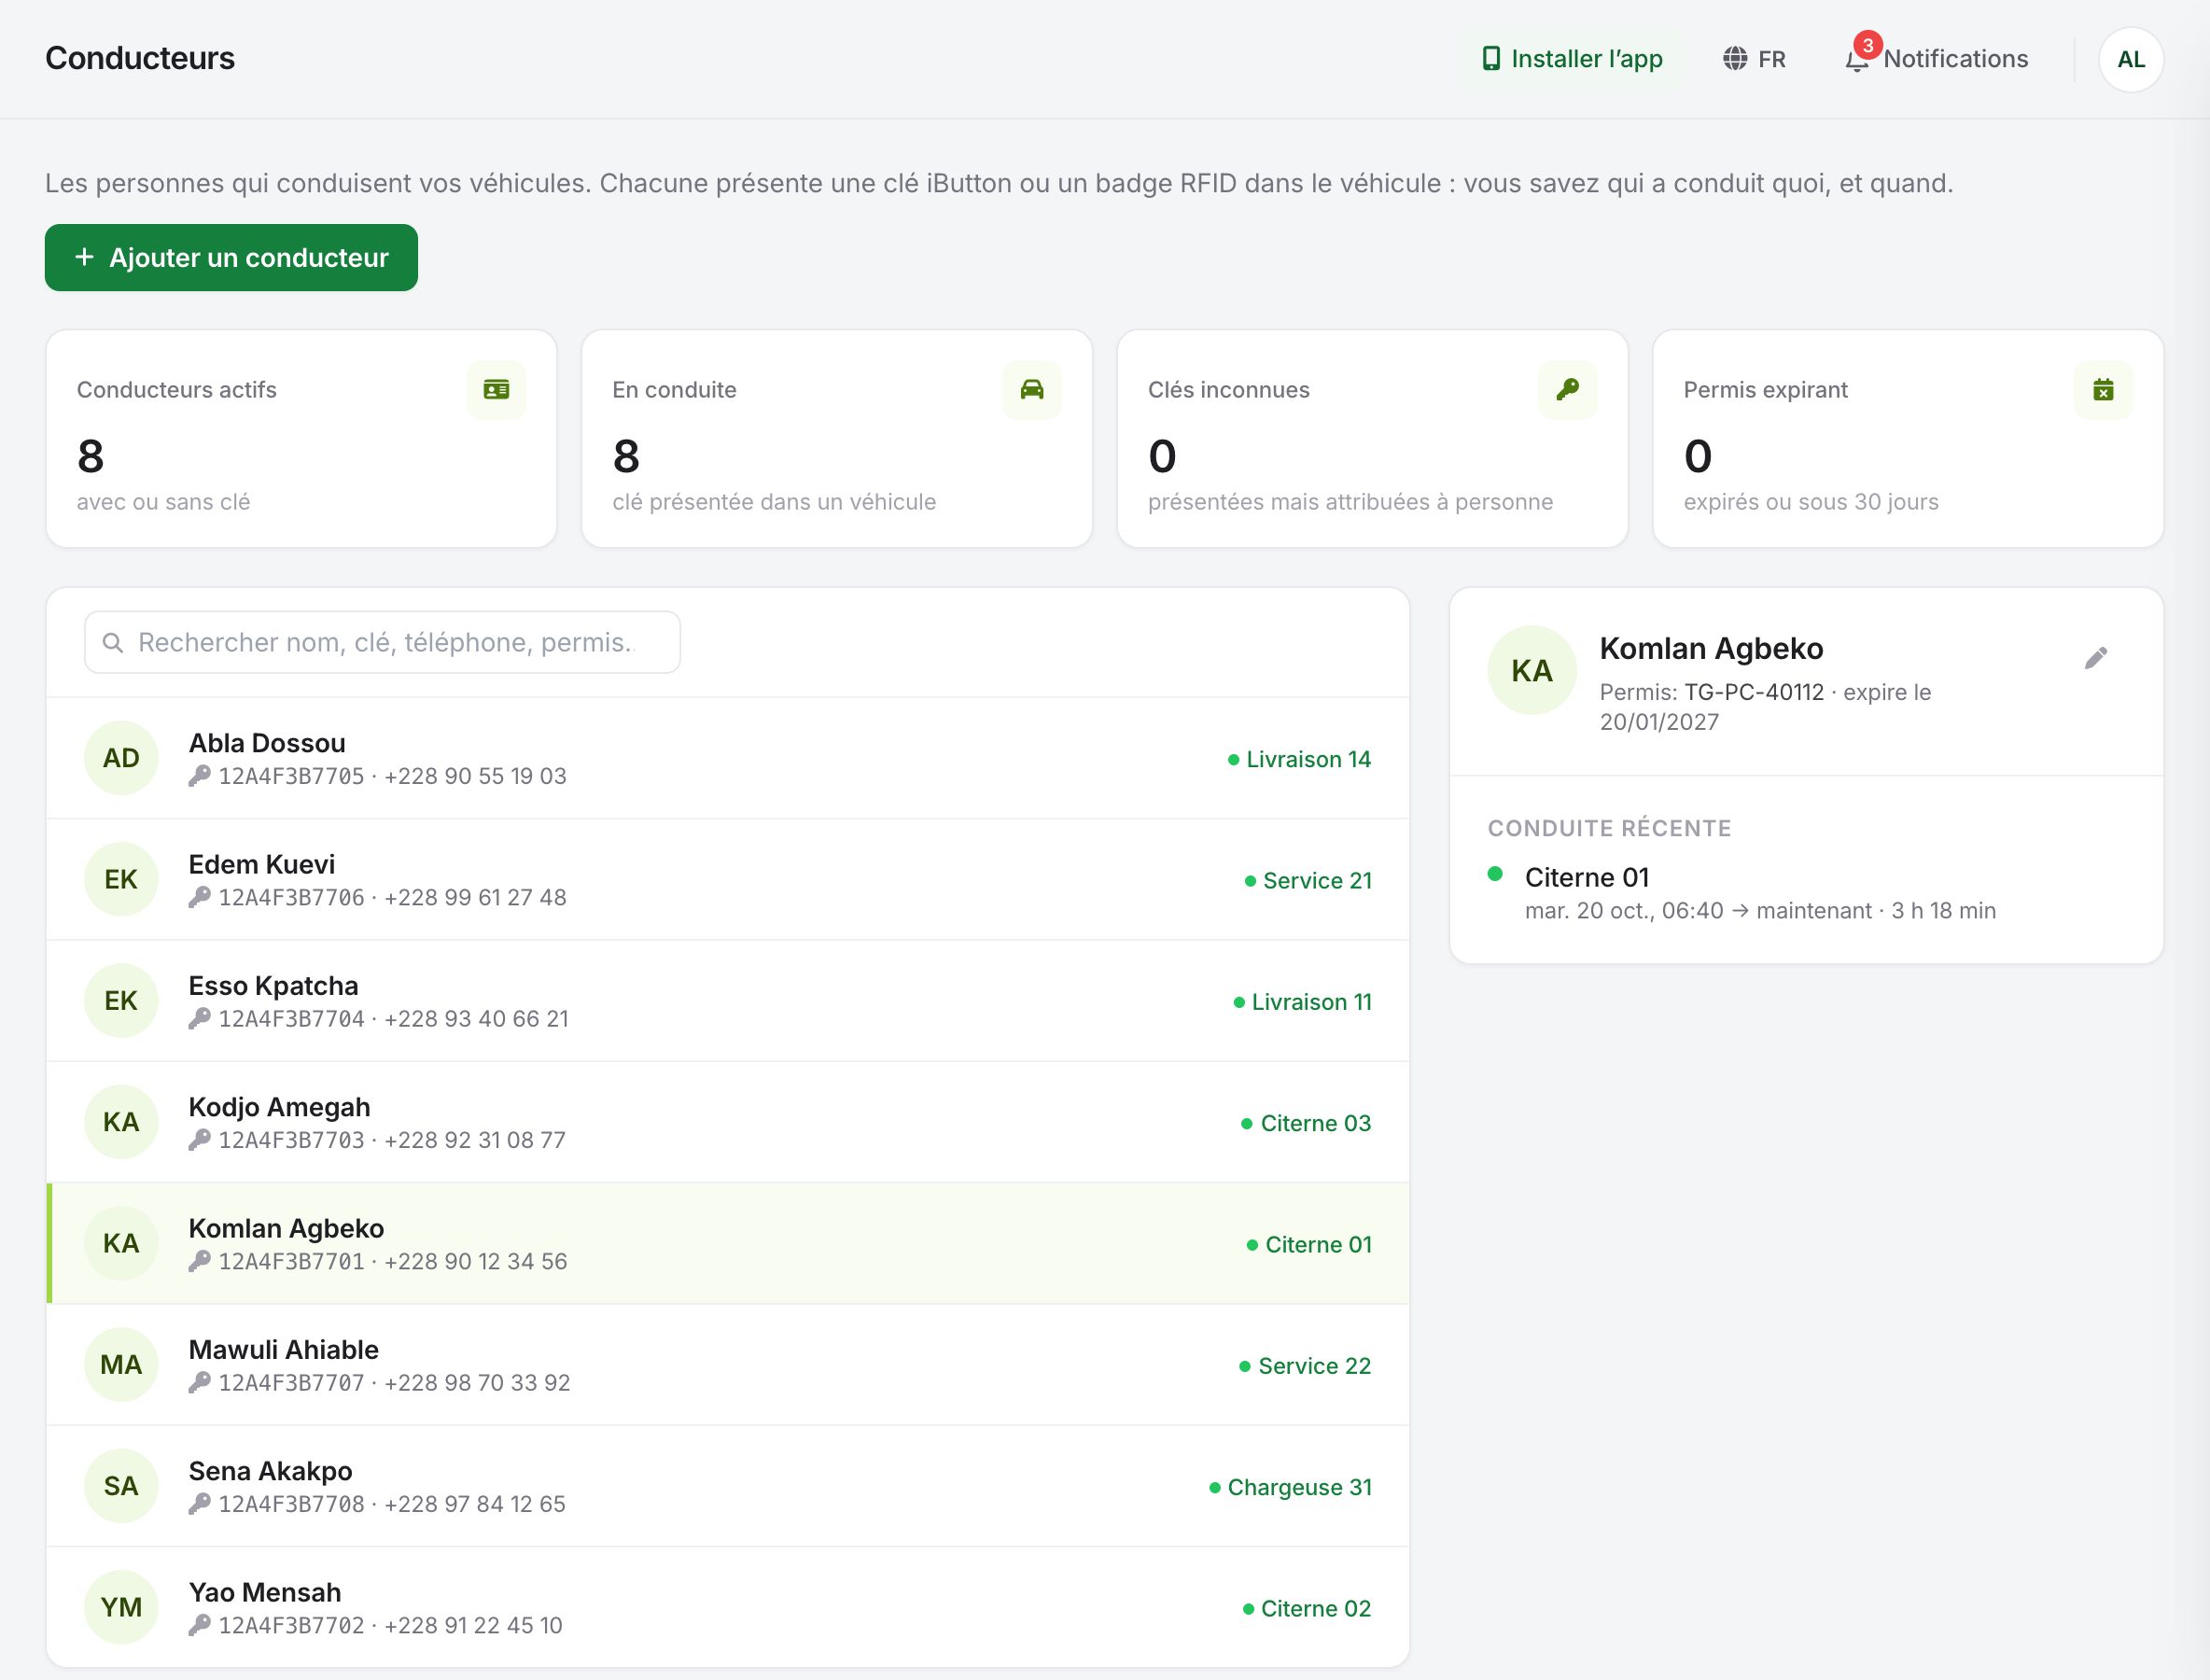This screenshot has height=1680, width=2210.
Task: Click Ajouter un conducteur button
Action: [231, 258]
